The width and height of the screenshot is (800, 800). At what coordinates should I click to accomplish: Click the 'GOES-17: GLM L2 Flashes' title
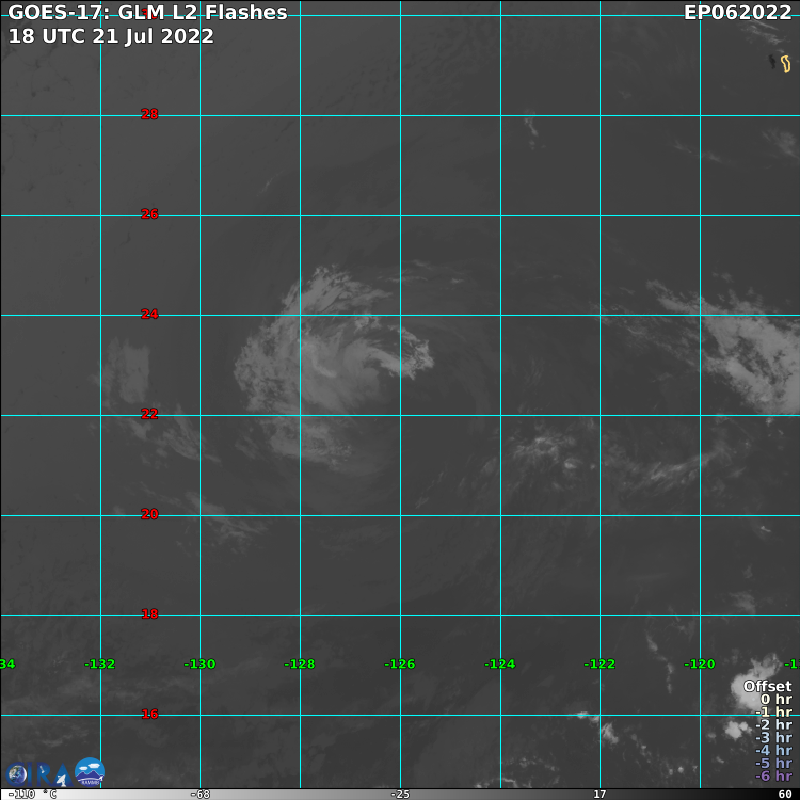148,12
